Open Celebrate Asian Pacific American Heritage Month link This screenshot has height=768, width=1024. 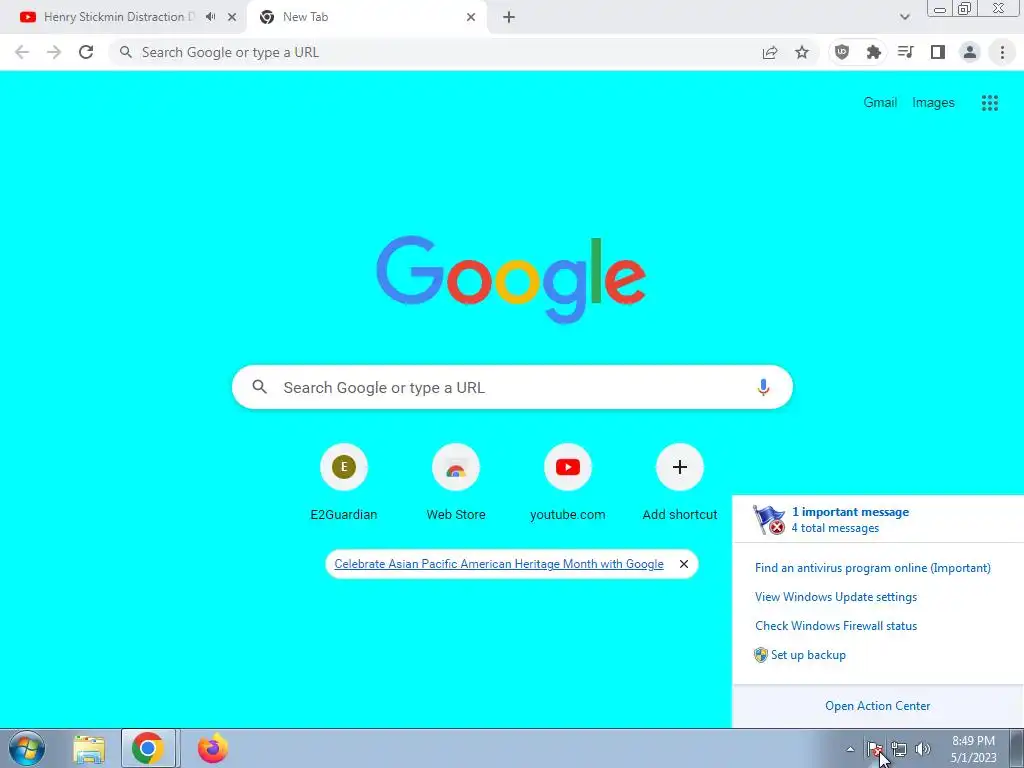499,564
